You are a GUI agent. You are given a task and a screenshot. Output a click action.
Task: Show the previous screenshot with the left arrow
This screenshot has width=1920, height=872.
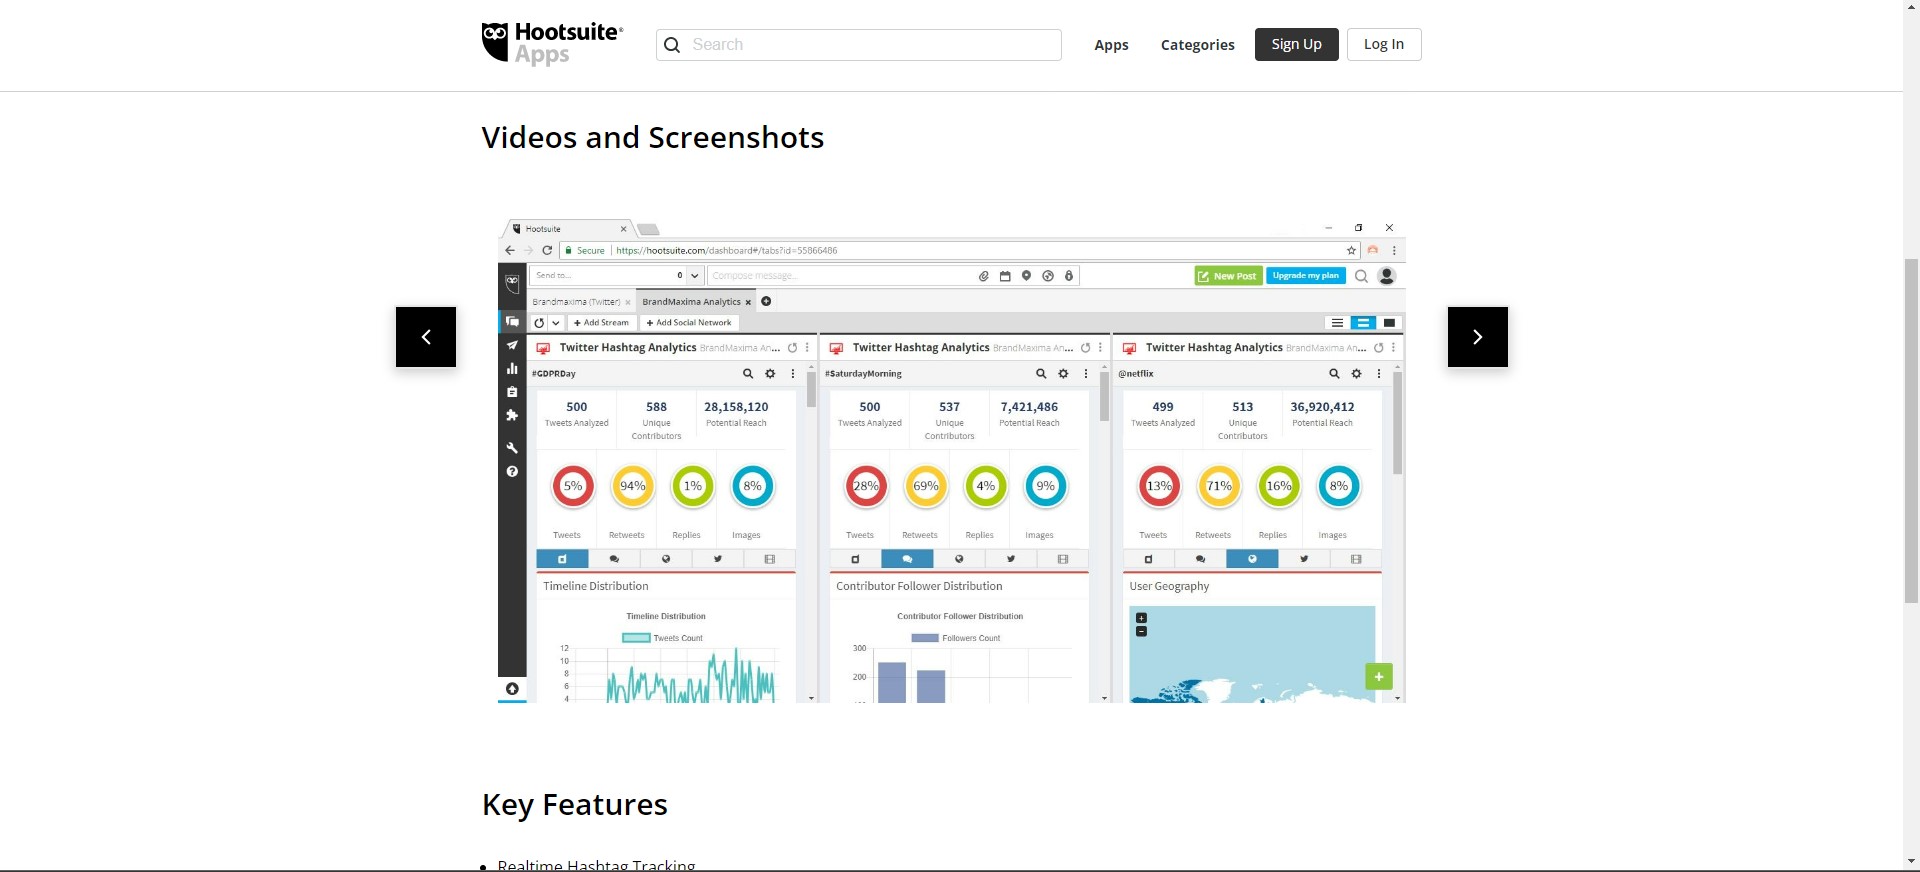[426, 337]
